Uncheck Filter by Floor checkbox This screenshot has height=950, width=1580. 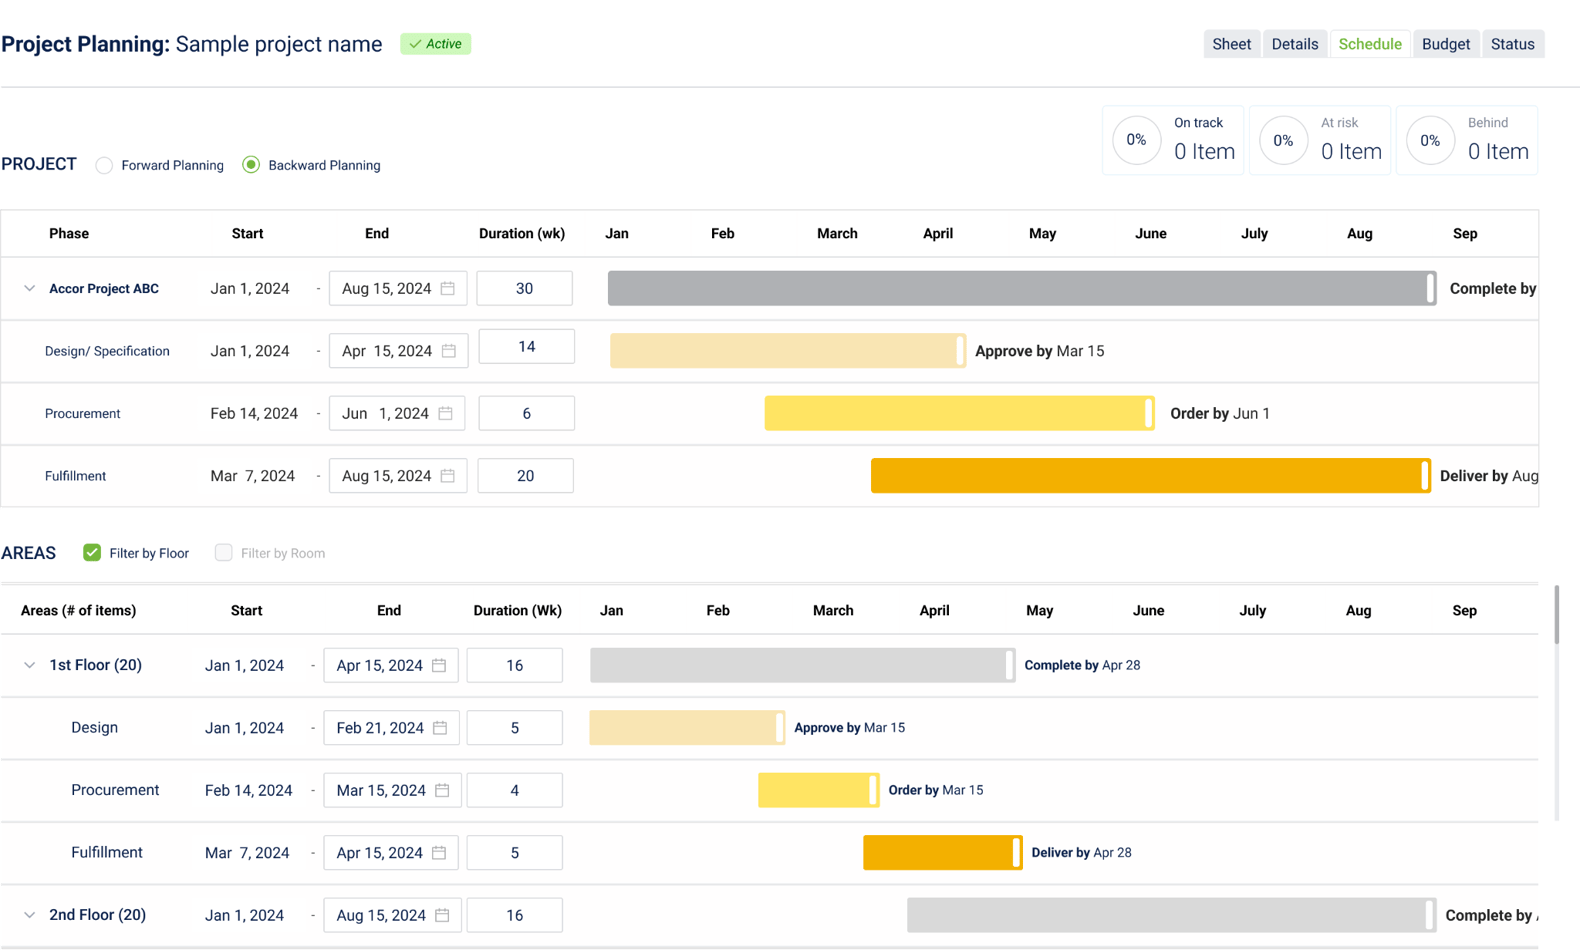(x=92, y=552)
